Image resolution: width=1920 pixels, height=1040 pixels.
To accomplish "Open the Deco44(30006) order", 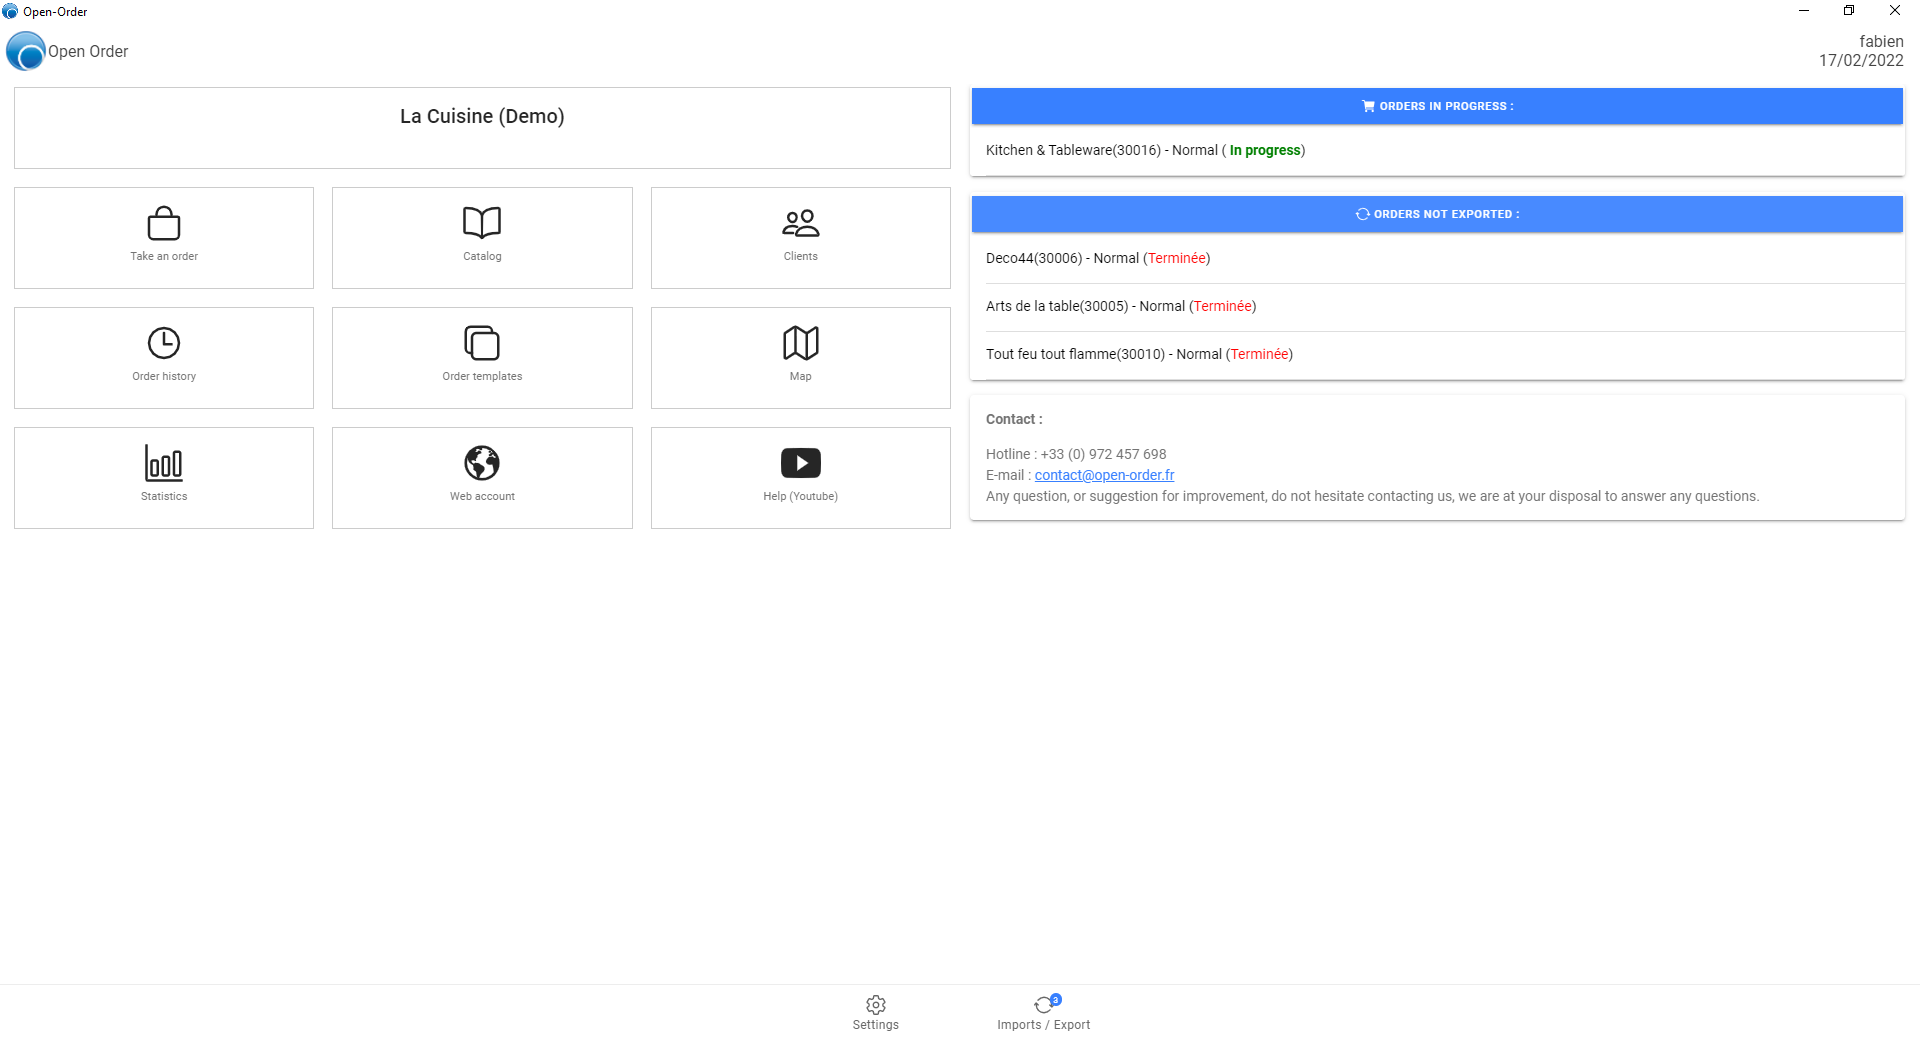I will click(1437, 258).
